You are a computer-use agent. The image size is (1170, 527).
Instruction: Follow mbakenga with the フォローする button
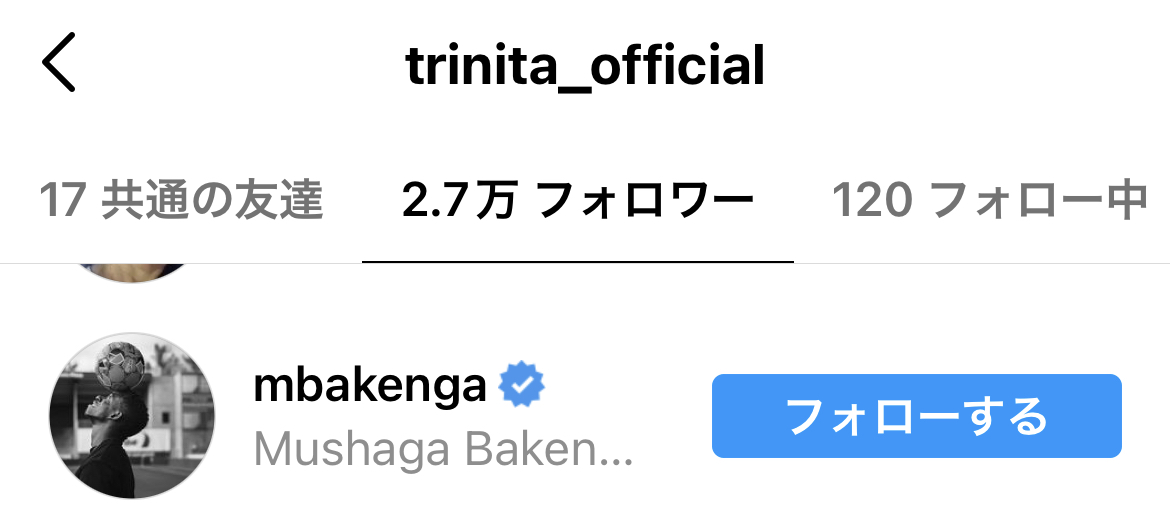(916, 416)
